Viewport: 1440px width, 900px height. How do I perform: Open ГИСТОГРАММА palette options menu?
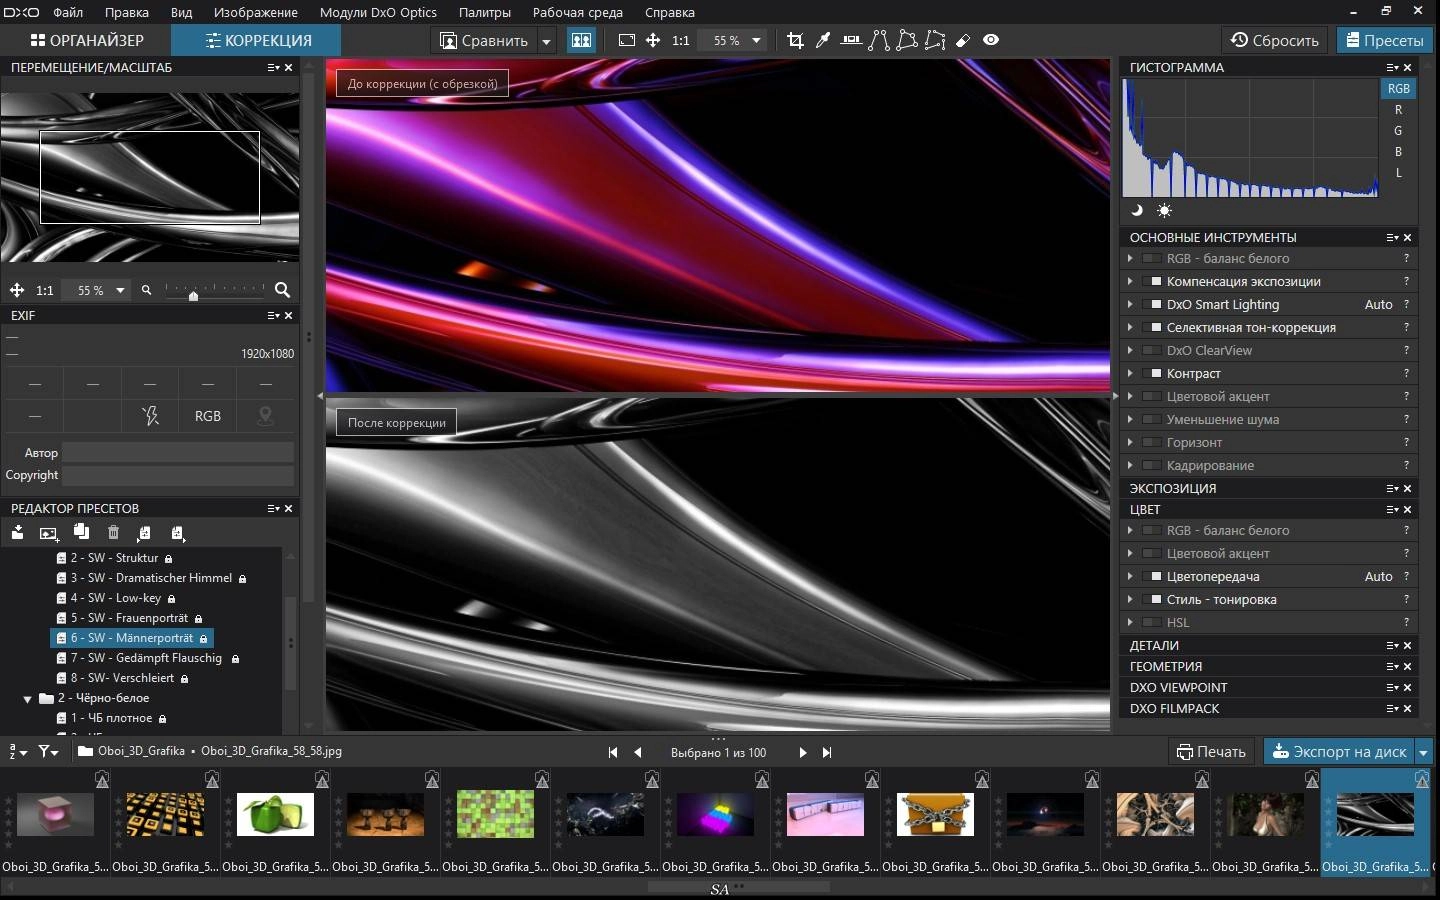1392,67
